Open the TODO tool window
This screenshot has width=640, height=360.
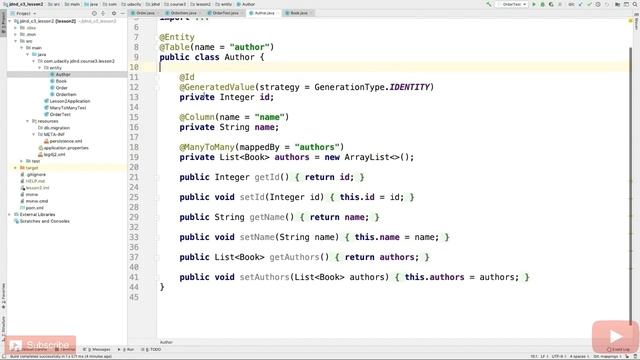[x=151, y=349]
